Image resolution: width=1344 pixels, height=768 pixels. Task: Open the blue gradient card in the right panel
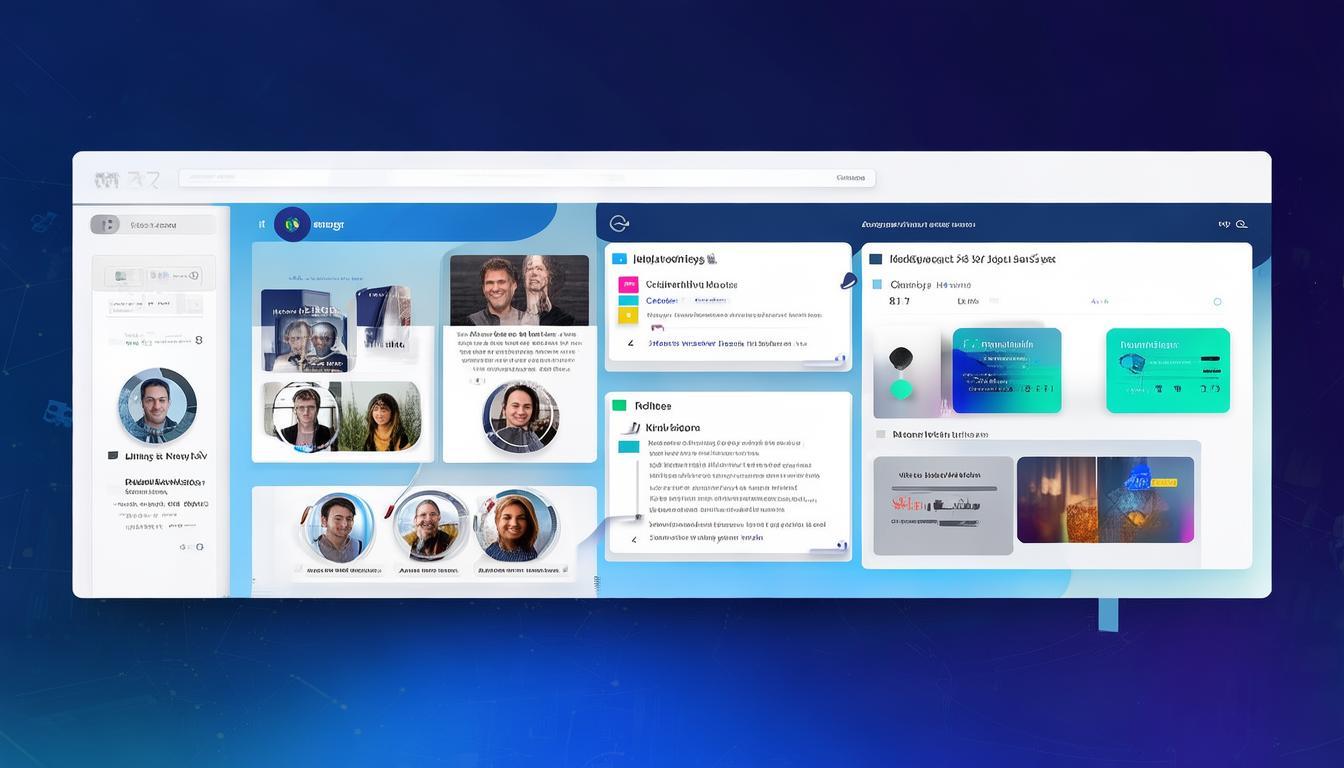[1006, 370]
